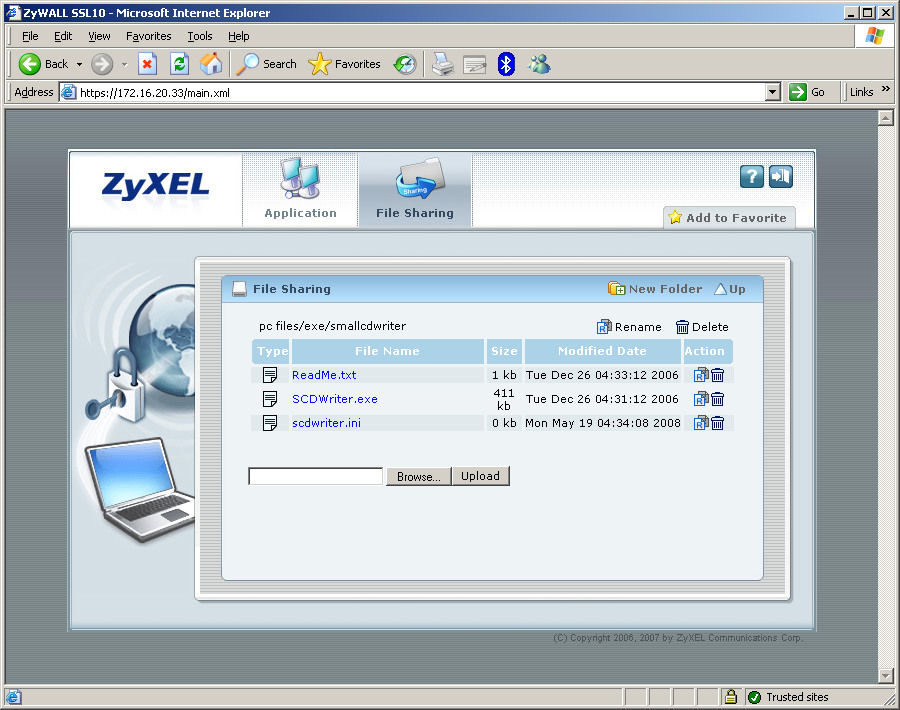Click the file type icon for SCDWriter.exe

[270, 399]
